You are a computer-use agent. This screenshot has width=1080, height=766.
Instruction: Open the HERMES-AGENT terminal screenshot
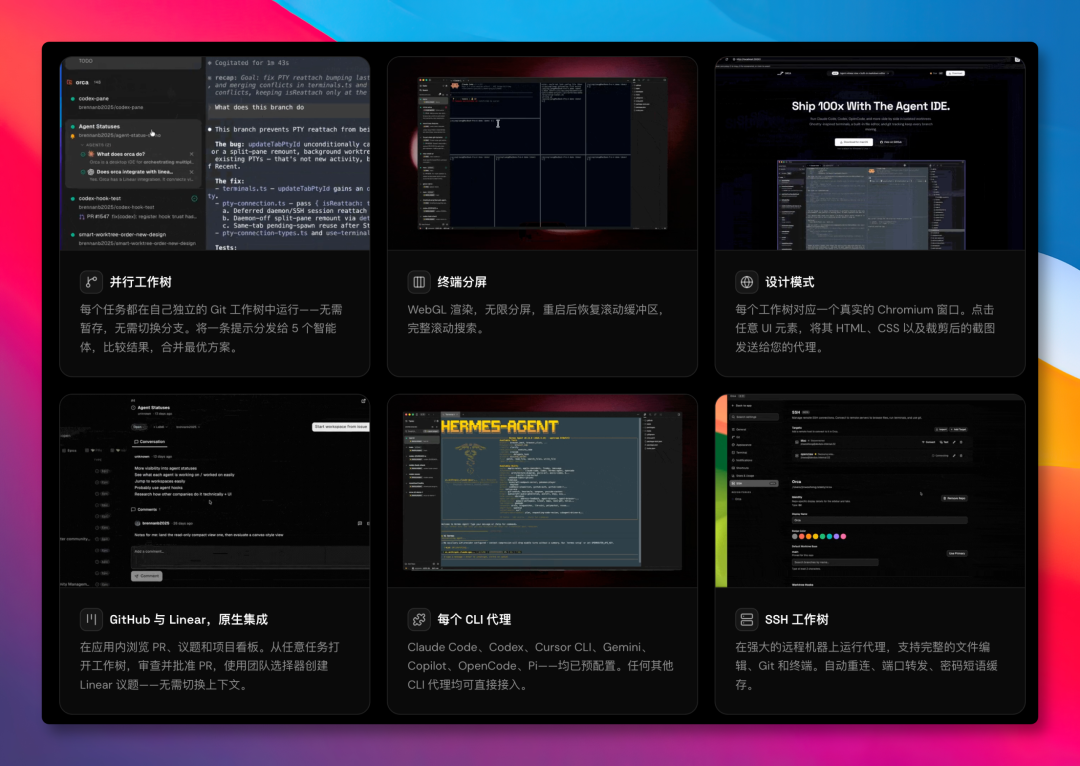tap(542, 490)
